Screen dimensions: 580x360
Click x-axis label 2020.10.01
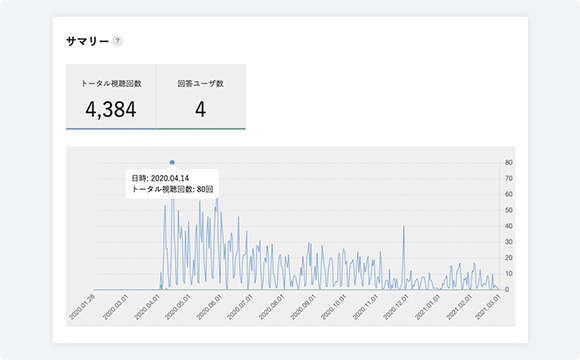pos(334,307)
